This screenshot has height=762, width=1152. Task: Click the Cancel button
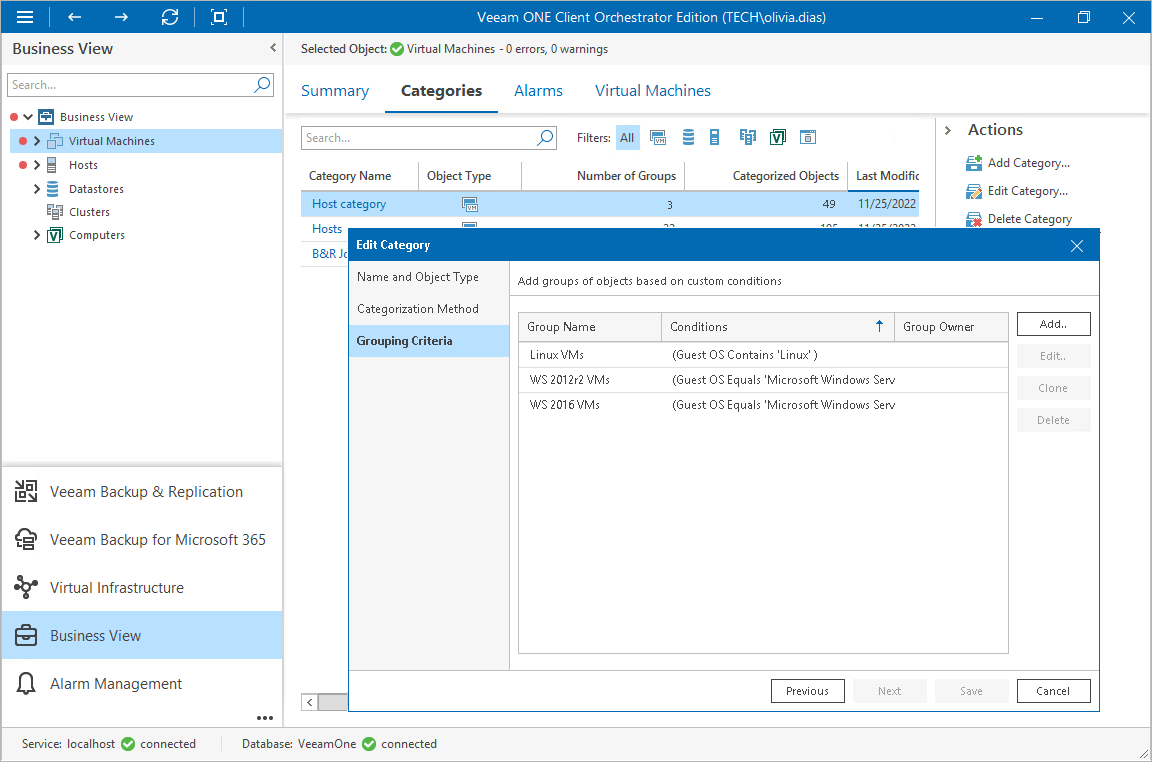[x=1054, y=691]
